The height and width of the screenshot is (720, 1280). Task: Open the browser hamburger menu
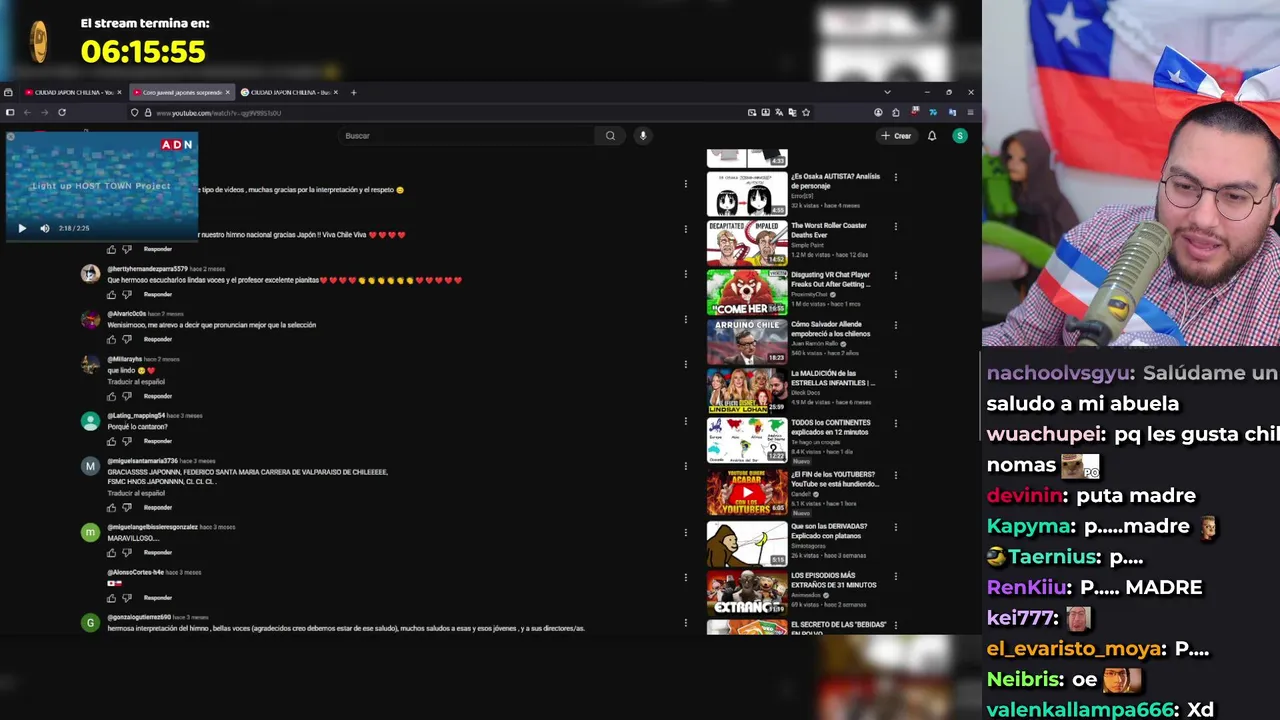click(970, 113)
